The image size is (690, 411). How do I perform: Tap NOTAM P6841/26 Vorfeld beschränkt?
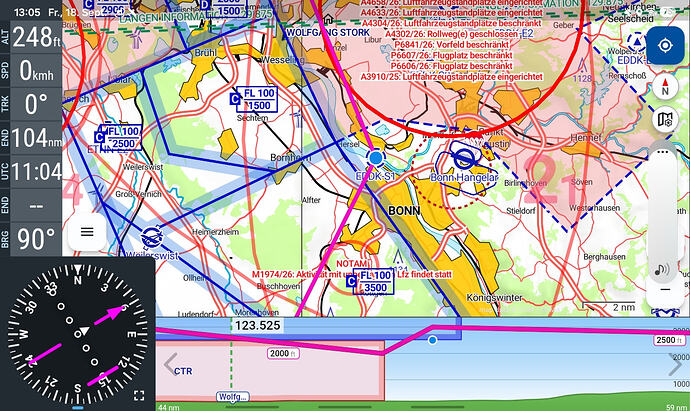point(451,45)
